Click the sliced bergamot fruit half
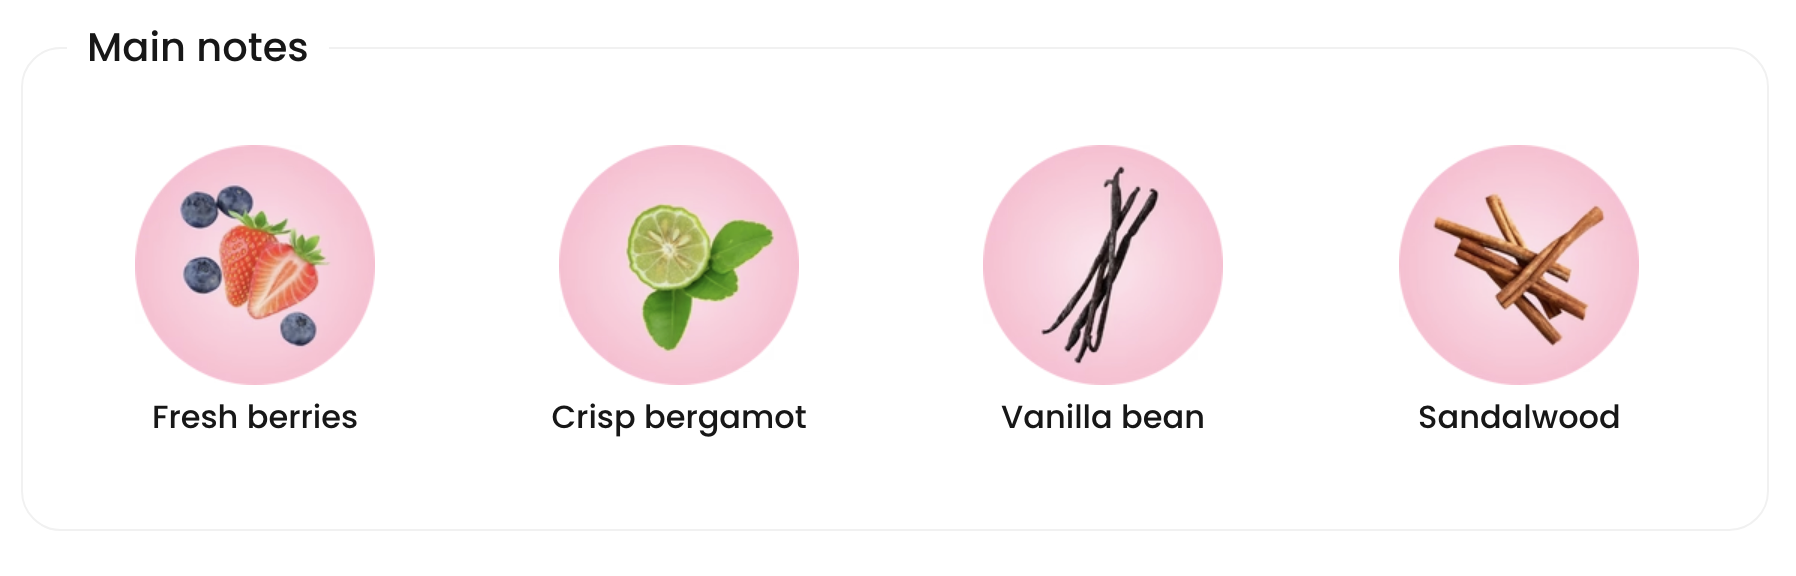 [x=668, y=248]
